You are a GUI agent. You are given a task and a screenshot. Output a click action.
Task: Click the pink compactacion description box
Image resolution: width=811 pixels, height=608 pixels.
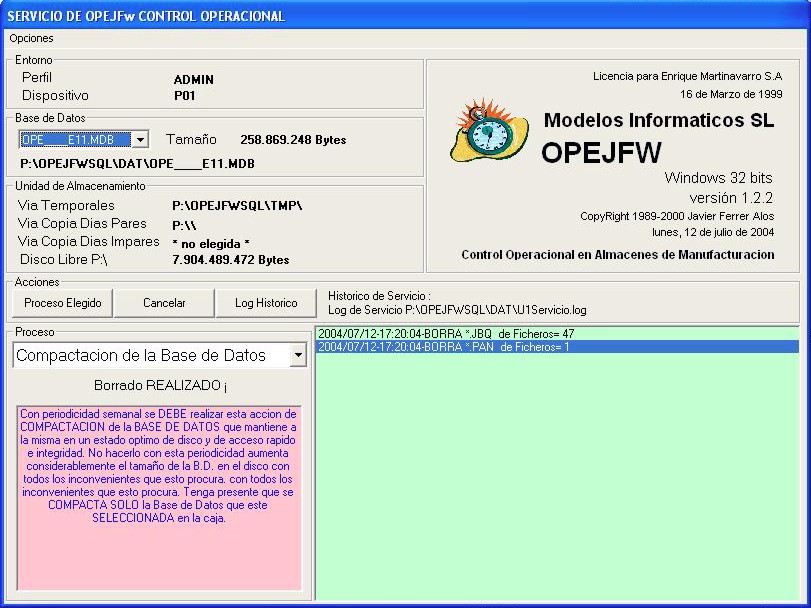click(x=159, y=498)
